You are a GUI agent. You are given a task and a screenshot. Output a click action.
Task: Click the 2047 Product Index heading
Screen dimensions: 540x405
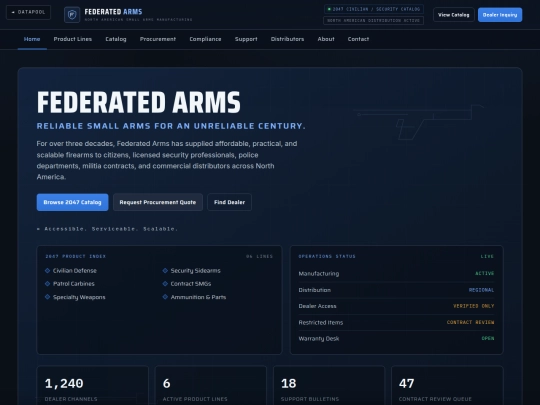(x=75, y=257)
